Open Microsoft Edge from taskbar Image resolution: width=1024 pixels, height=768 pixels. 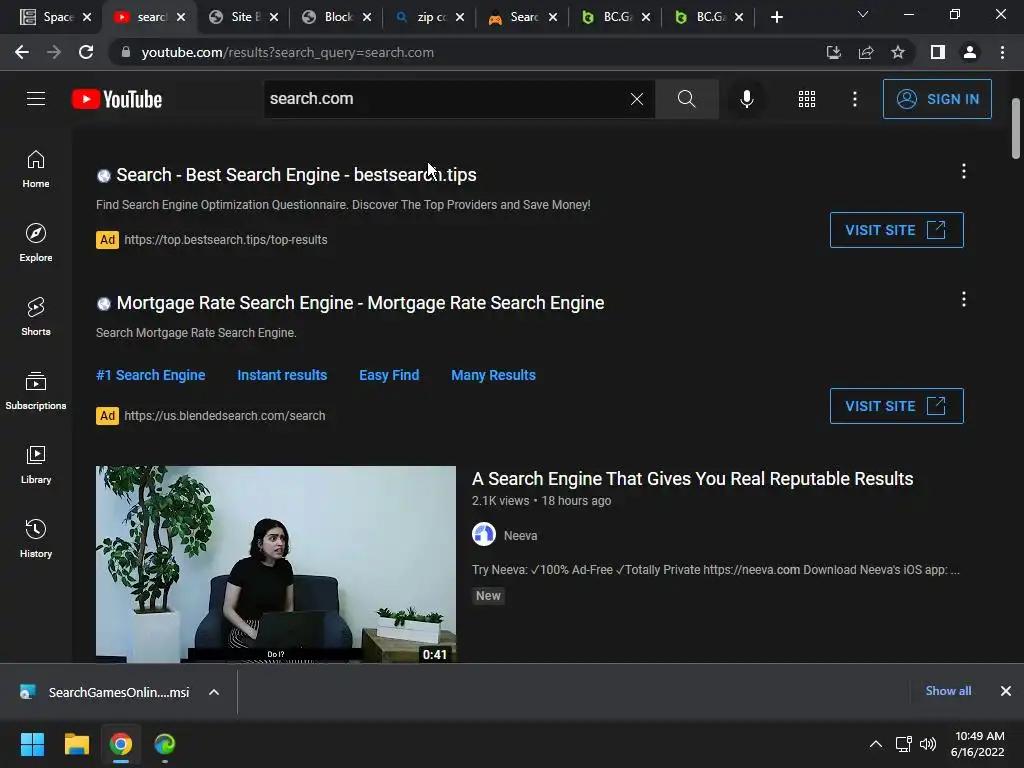165,744
